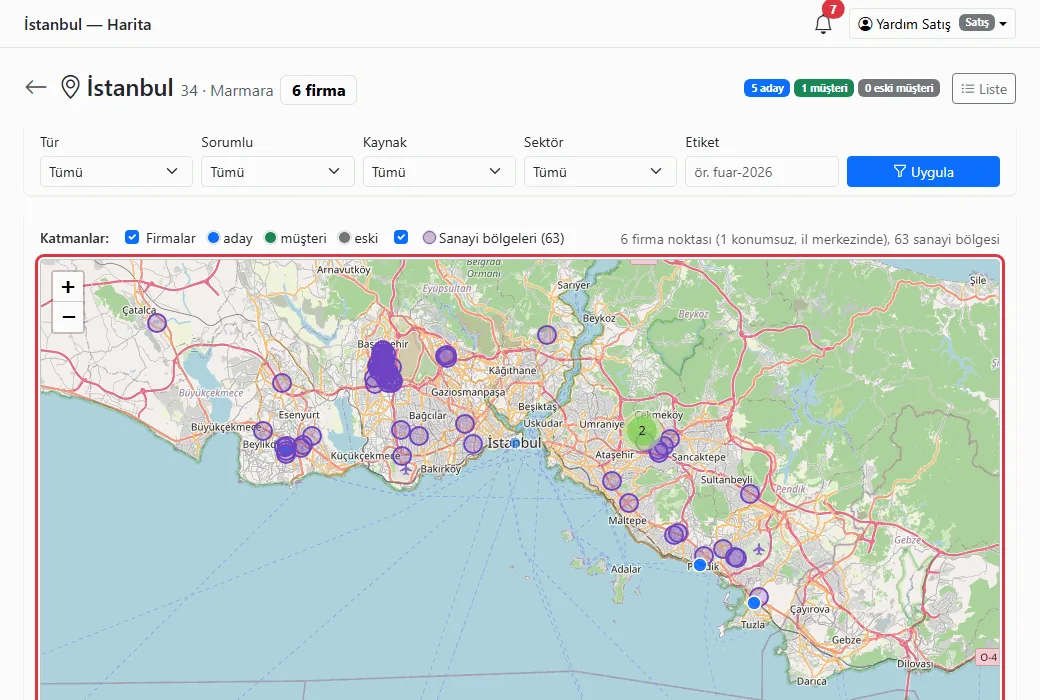Screen dimensions: 1040x700
Task: Open the Sorumlu dropdown
Action: pyautogui.click(x=278, y=172)
